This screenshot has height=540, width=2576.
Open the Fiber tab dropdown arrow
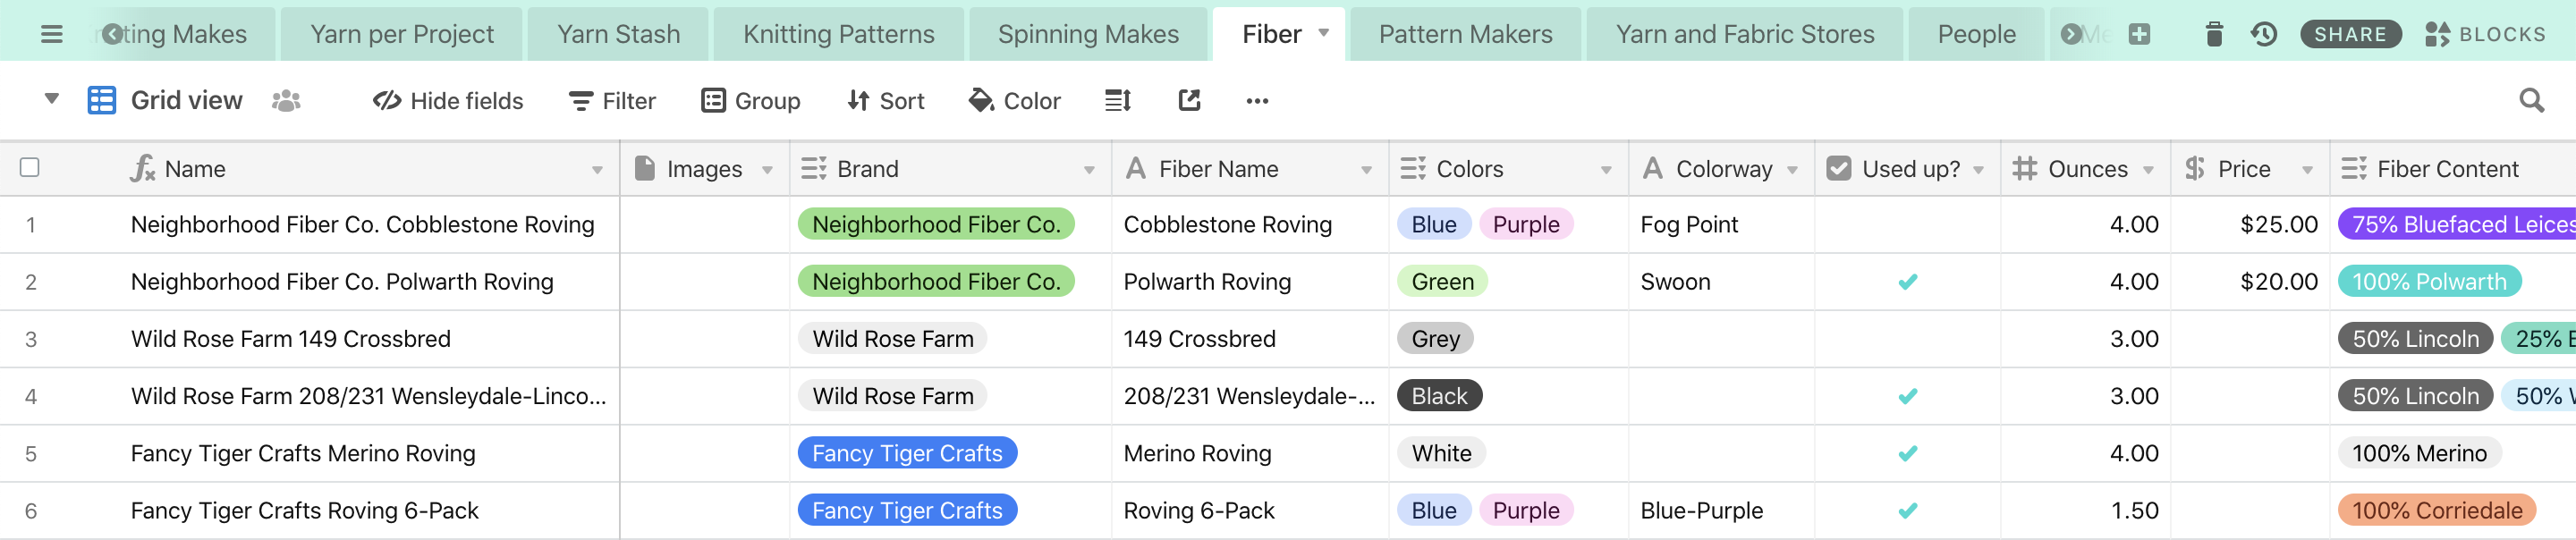pos(1323,33)
